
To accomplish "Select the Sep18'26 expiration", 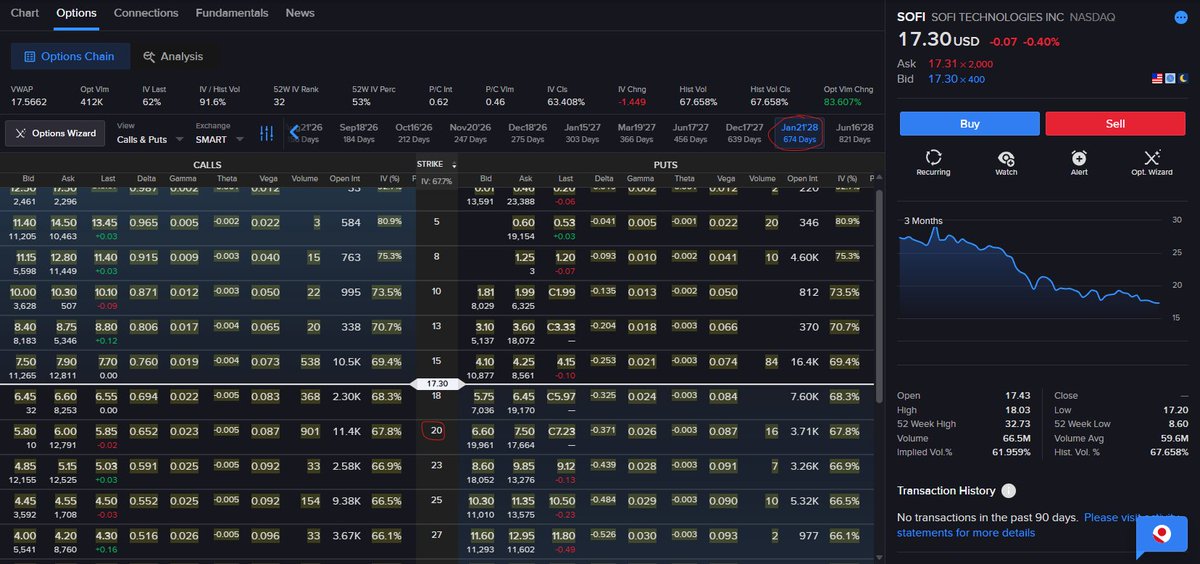I will point(359,133).
